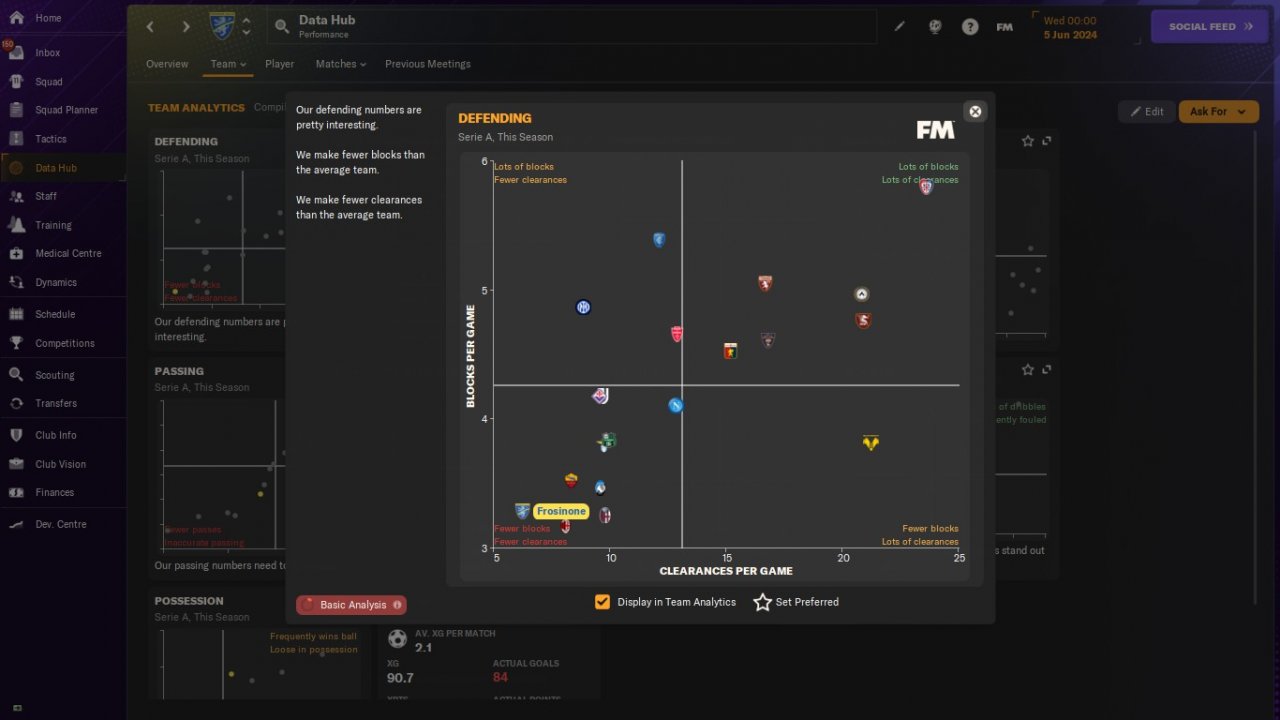The image size is (1280, 720).
Task: Click the background Defending mini chart thumbnail
Action: coord(224,237)
